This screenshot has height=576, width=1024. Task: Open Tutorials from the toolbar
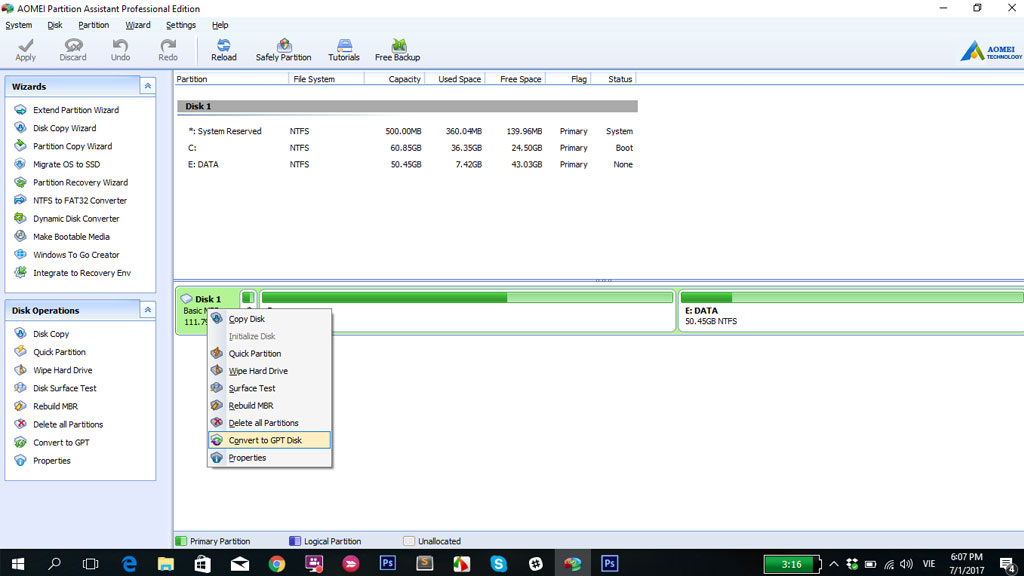pos(344,50)
